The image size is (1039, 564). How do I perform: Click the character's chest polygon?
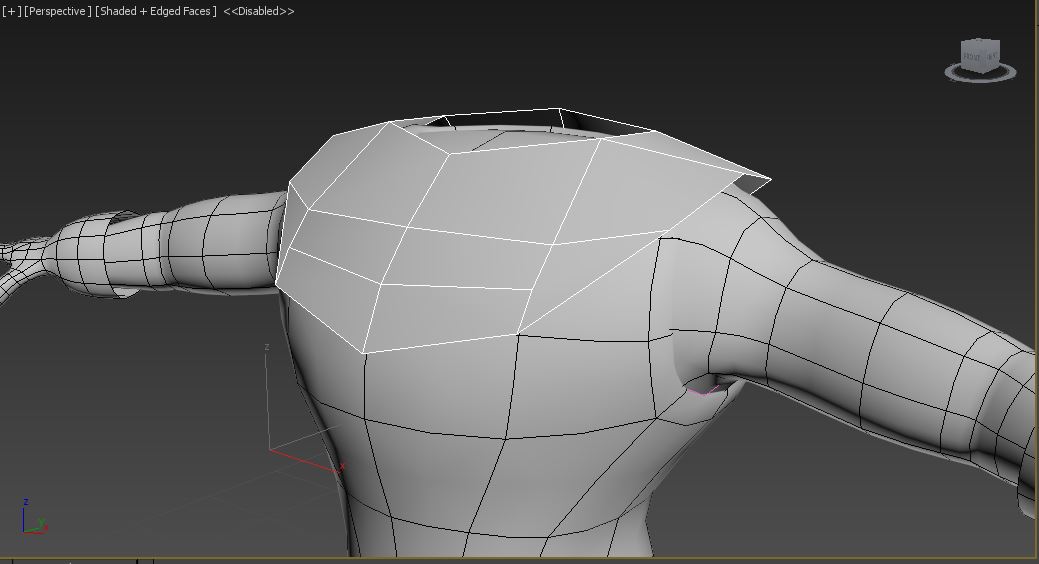(440, 390)
